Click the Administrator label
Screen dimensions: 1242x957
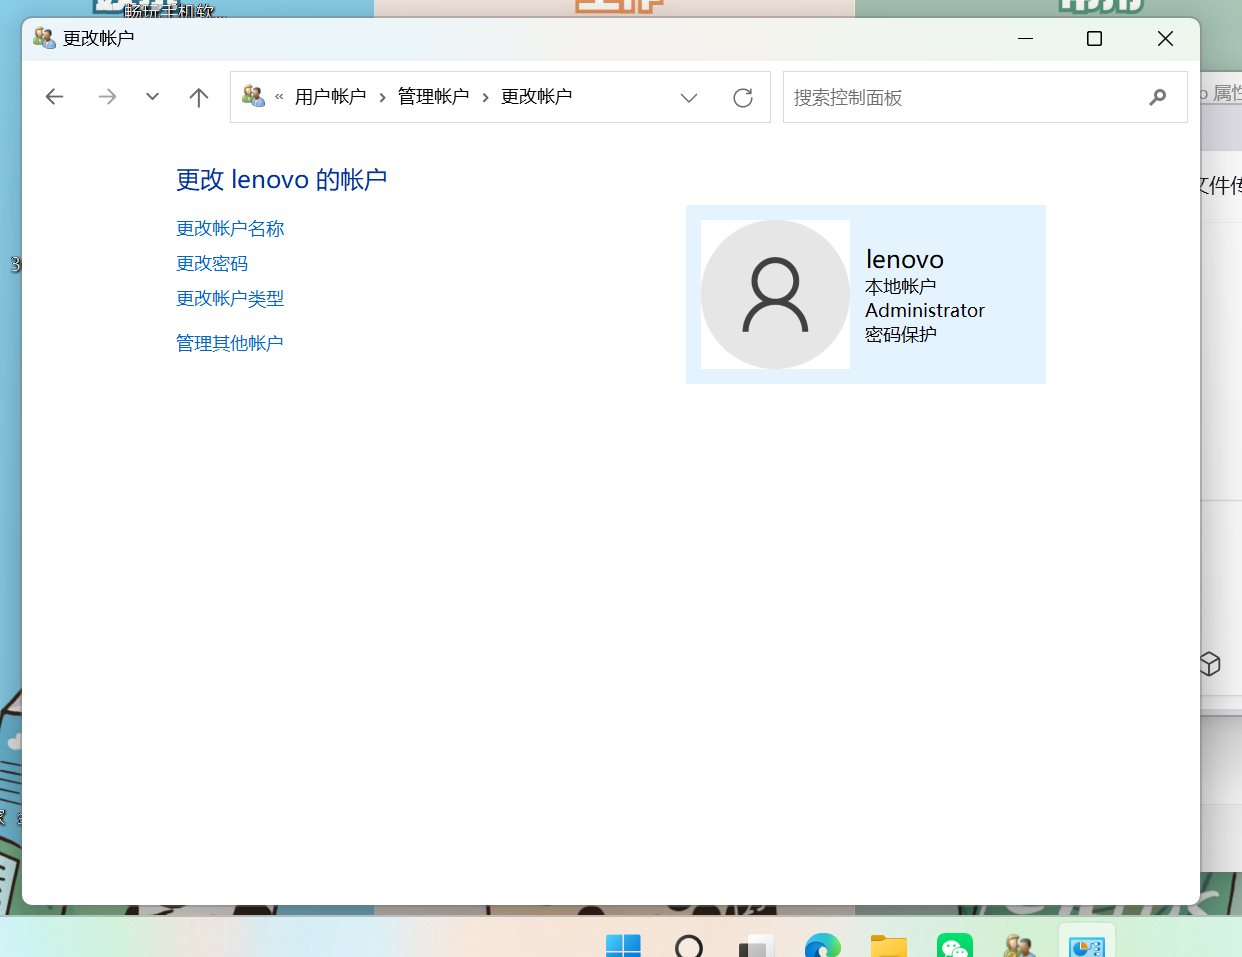click(925, 310)
